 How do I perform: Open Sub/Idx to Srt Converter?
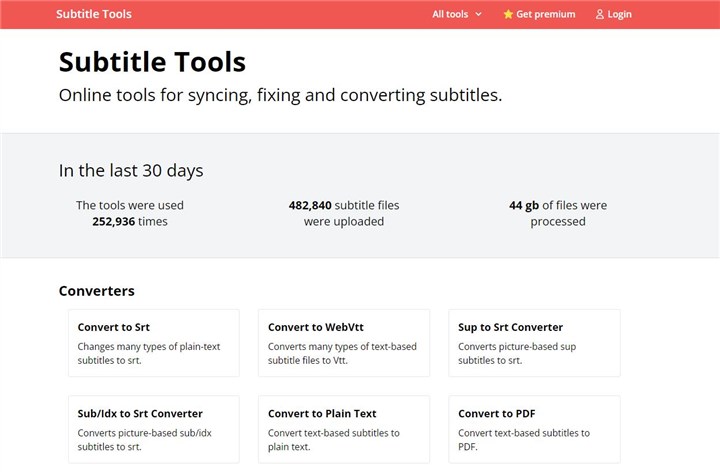pyautogui.click(x=154, y=428)
